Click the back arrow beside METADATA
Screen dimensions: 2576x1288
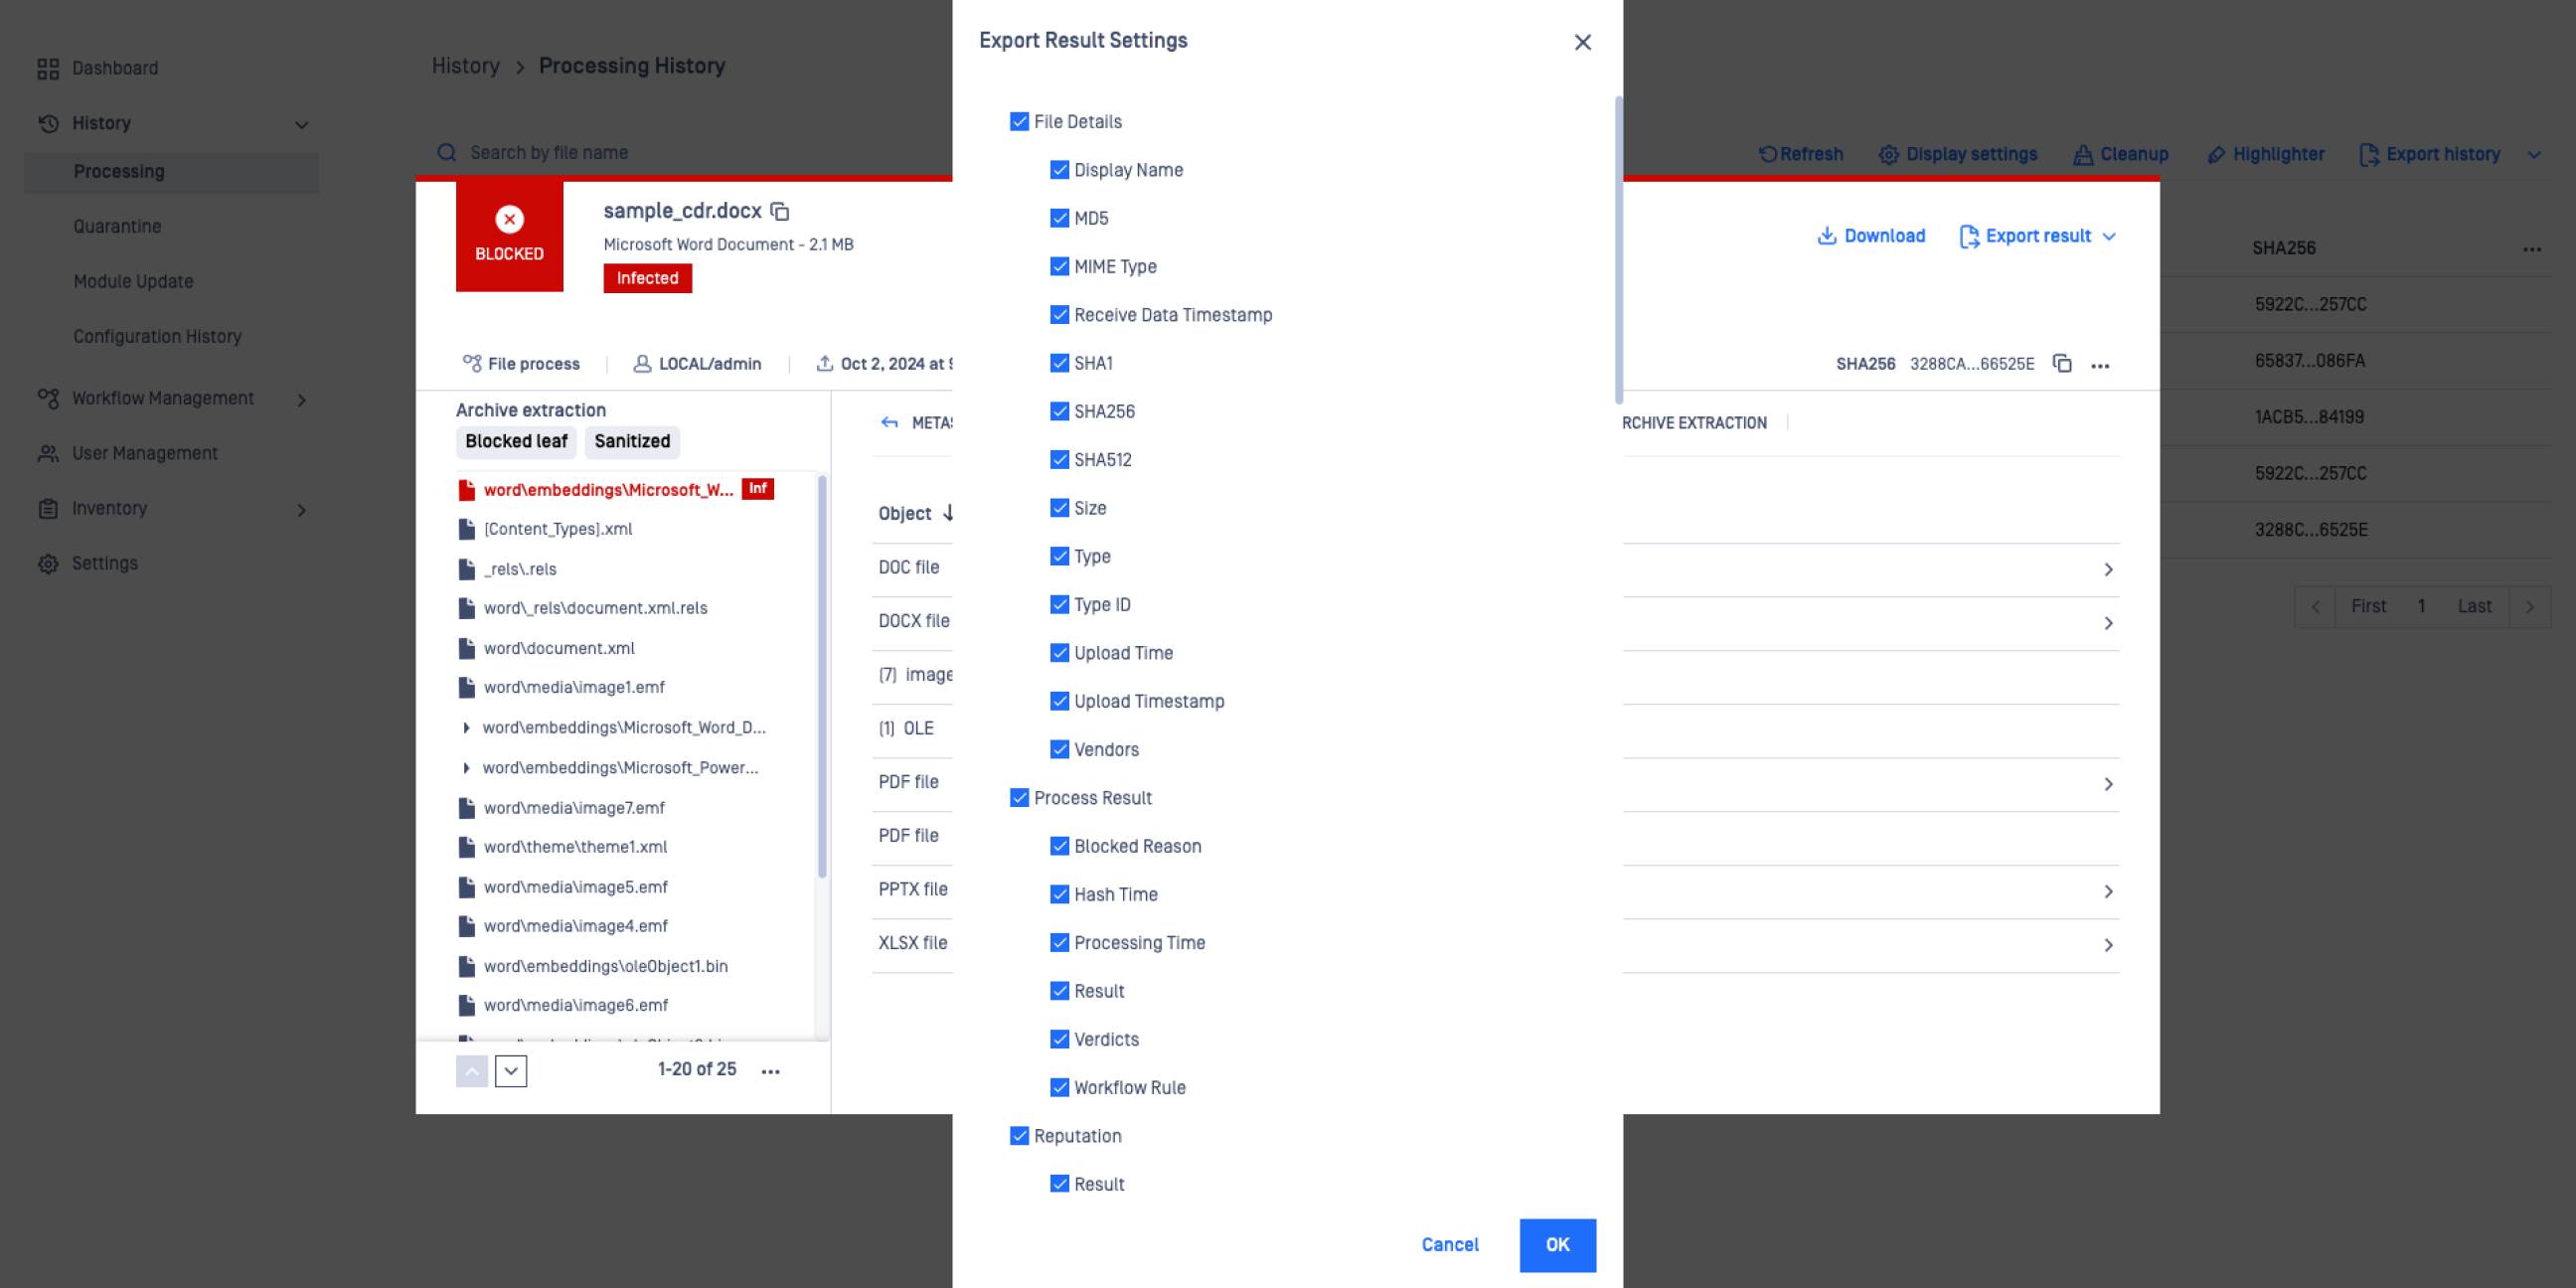click(x=889, y=423)
